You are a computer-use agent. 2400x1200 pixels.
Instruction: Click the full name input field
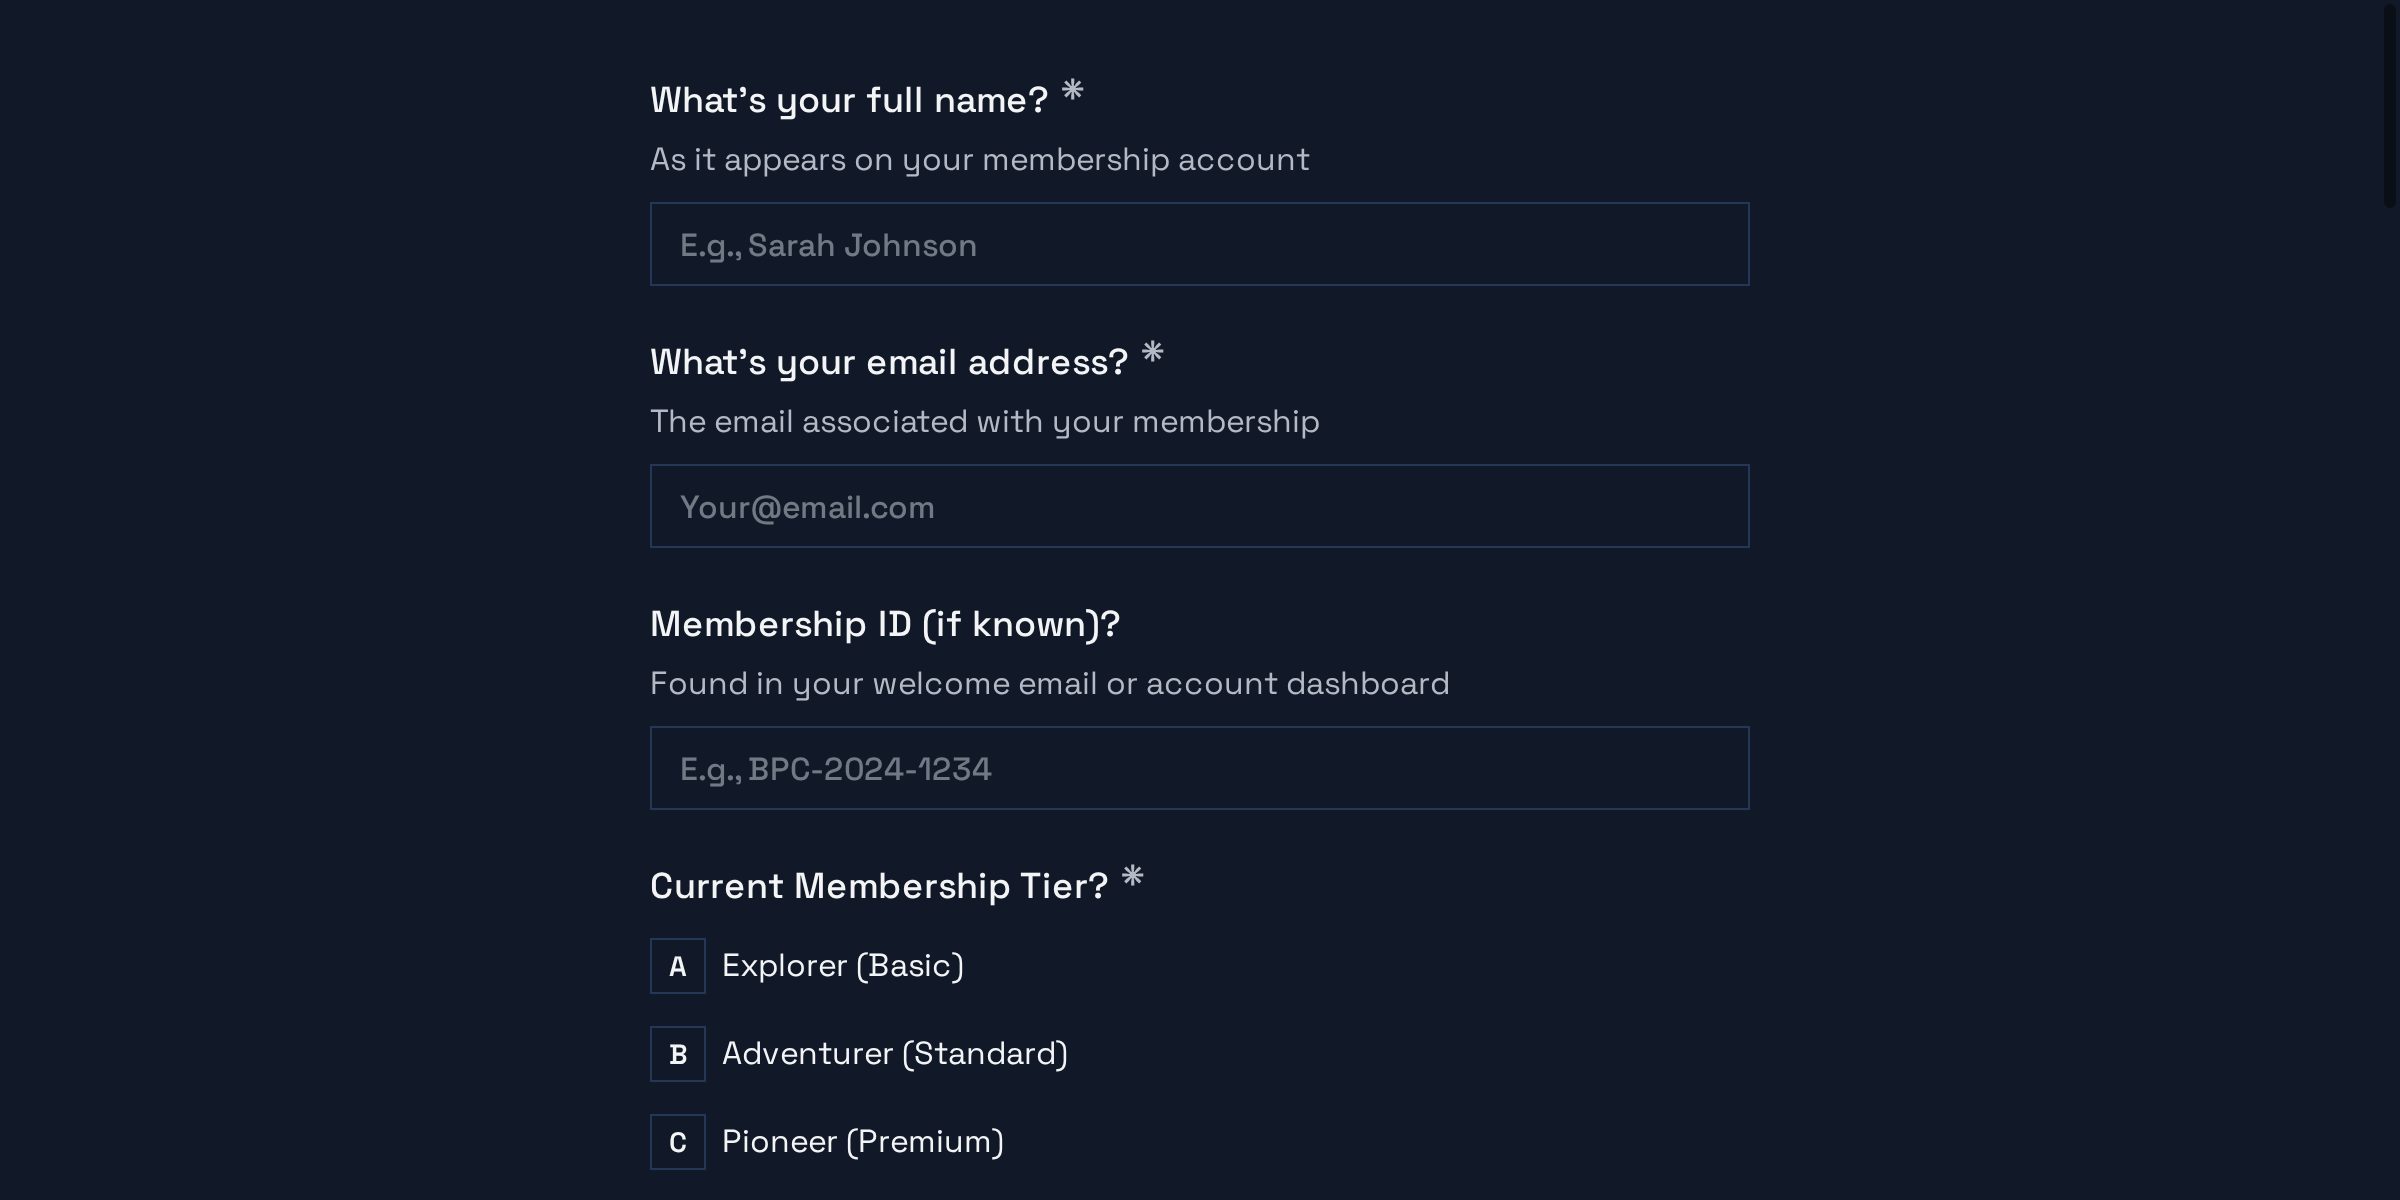click(1200, 244)
